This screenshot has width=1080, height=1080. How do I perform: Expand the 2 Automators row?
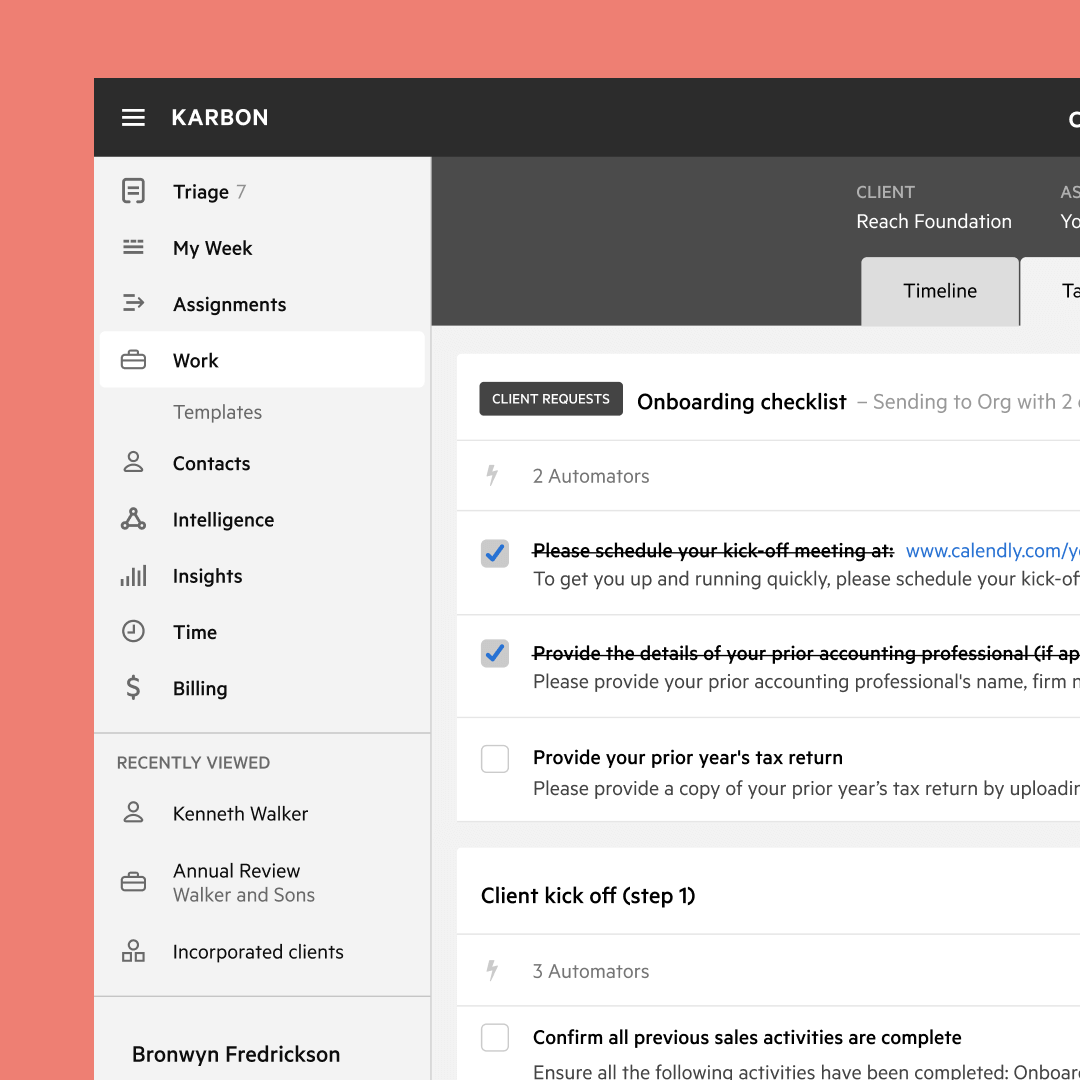pos(590,476)
